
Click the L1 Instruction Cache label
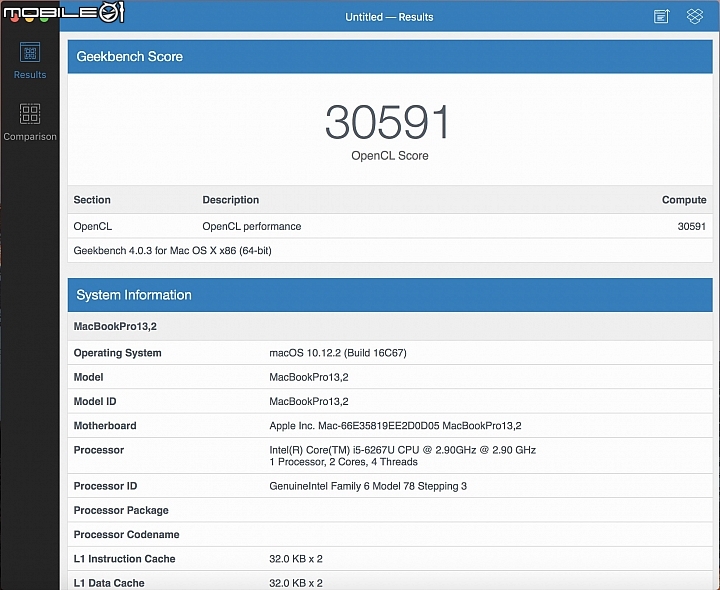pyautogui.click(x=124, y=559)
